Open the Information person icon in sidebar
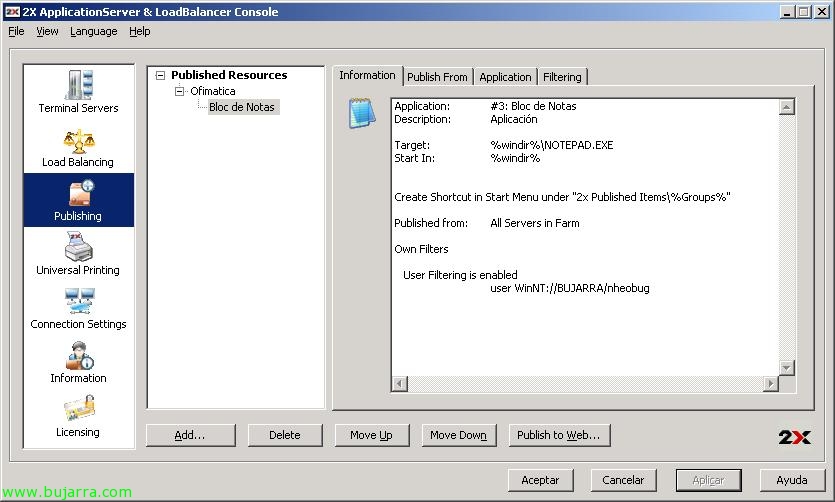The width and height of the screenshot is (835, 502). pos(79,356)
